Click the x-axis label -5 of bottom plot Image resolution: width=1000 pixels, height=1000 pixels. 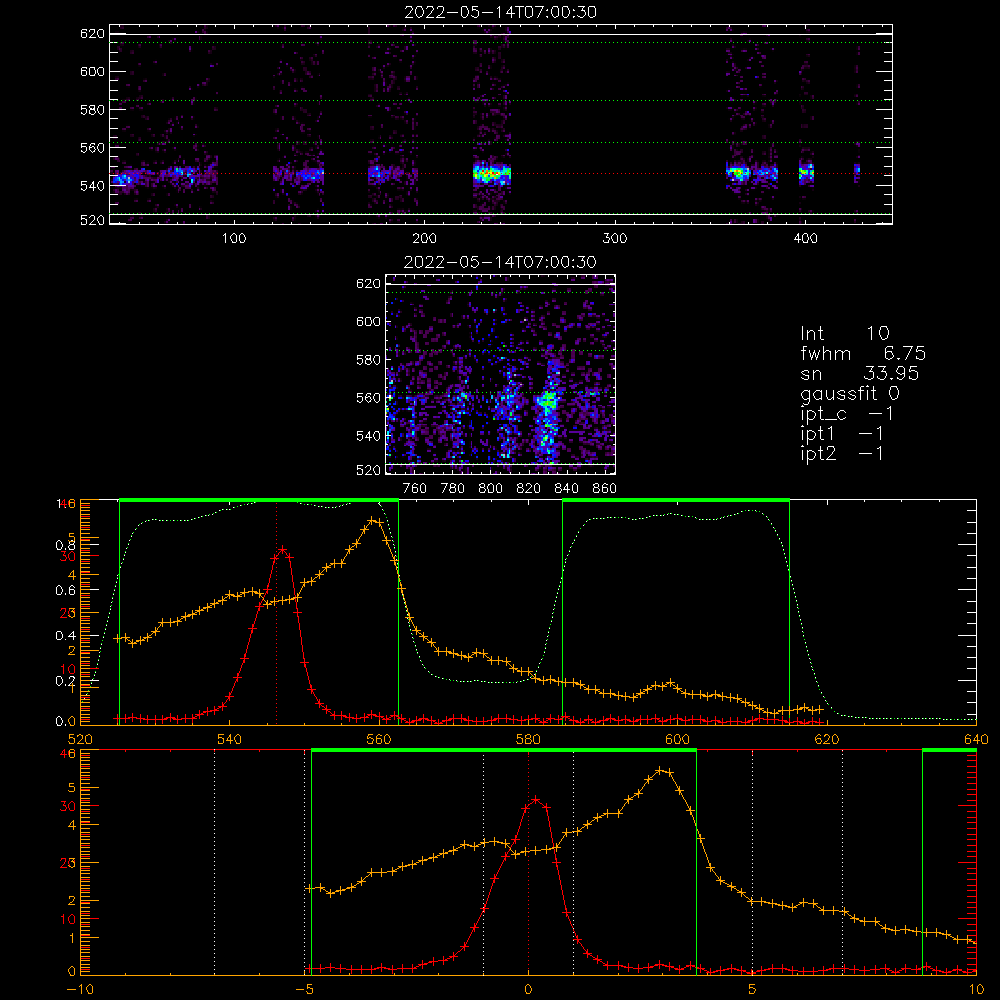304,989
